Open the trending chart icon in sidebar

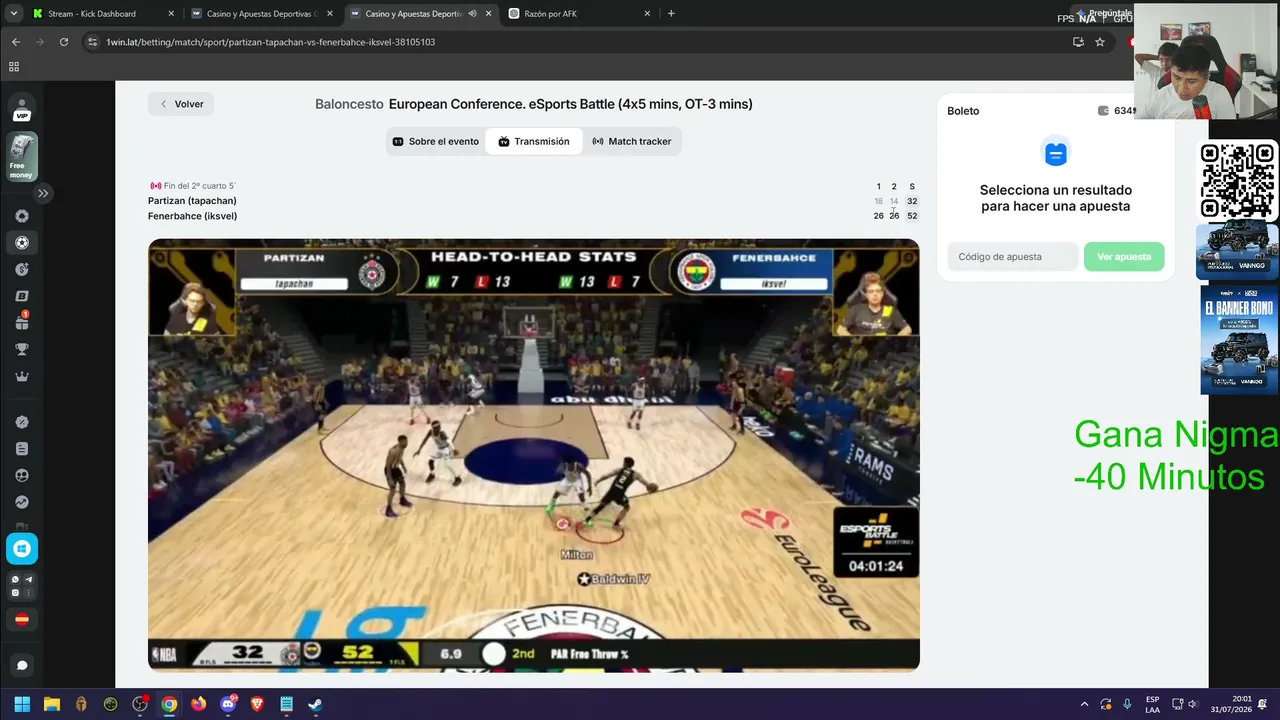click(x=22, y=502)
